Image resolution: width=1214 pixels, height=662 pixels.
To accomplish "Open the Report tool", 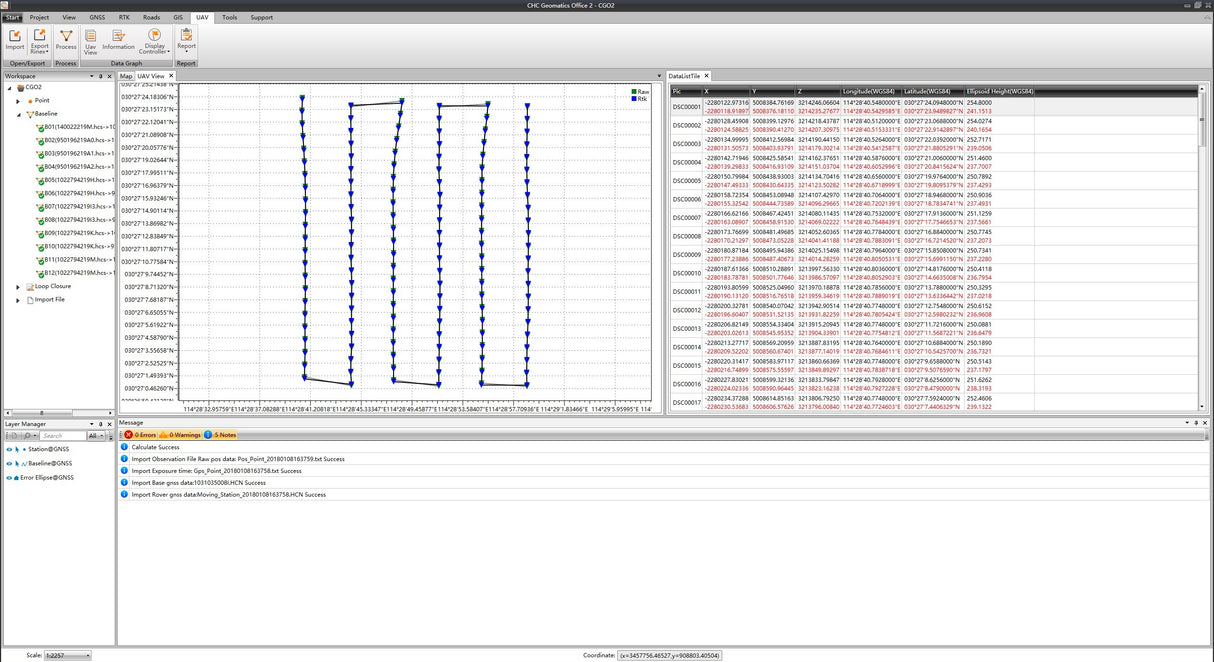I will [x=186, y=40].
